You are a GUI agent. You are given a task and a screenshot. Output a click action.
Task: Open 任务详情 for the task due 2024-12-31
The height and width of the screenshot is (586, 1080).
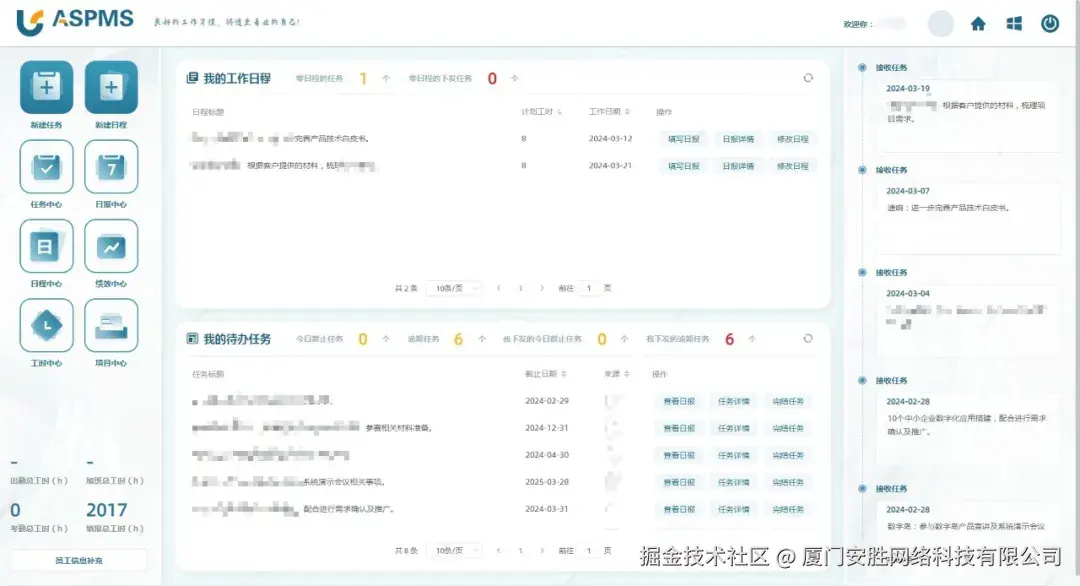pos(733,427)
